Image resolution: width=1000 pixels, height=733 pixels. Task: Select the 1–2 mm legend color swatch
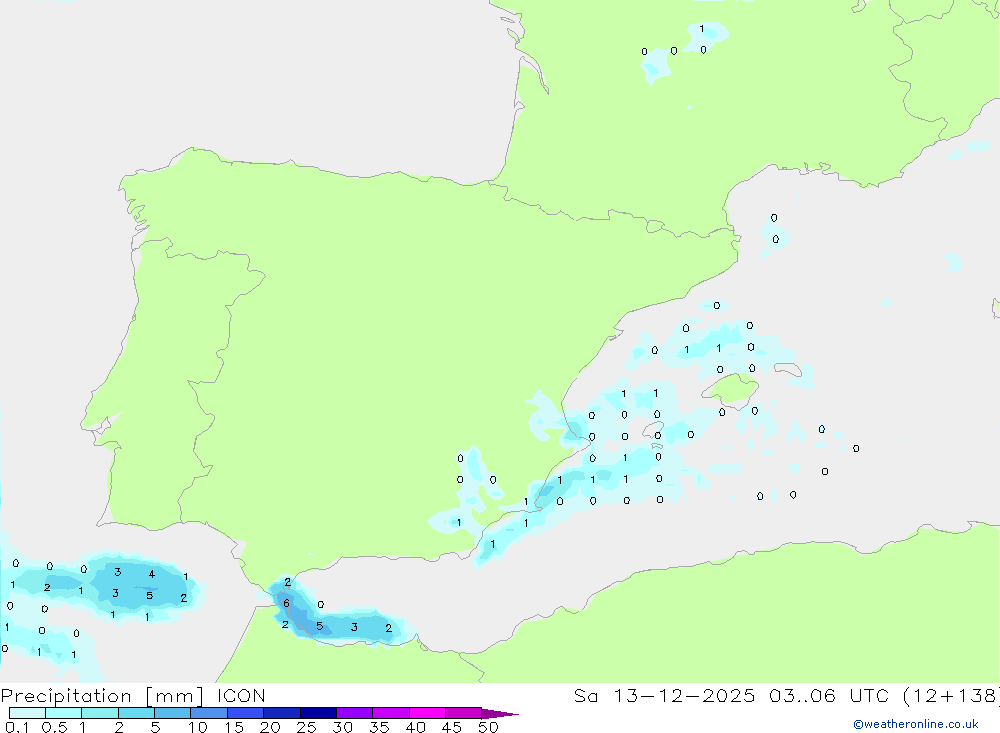(99, 713)
